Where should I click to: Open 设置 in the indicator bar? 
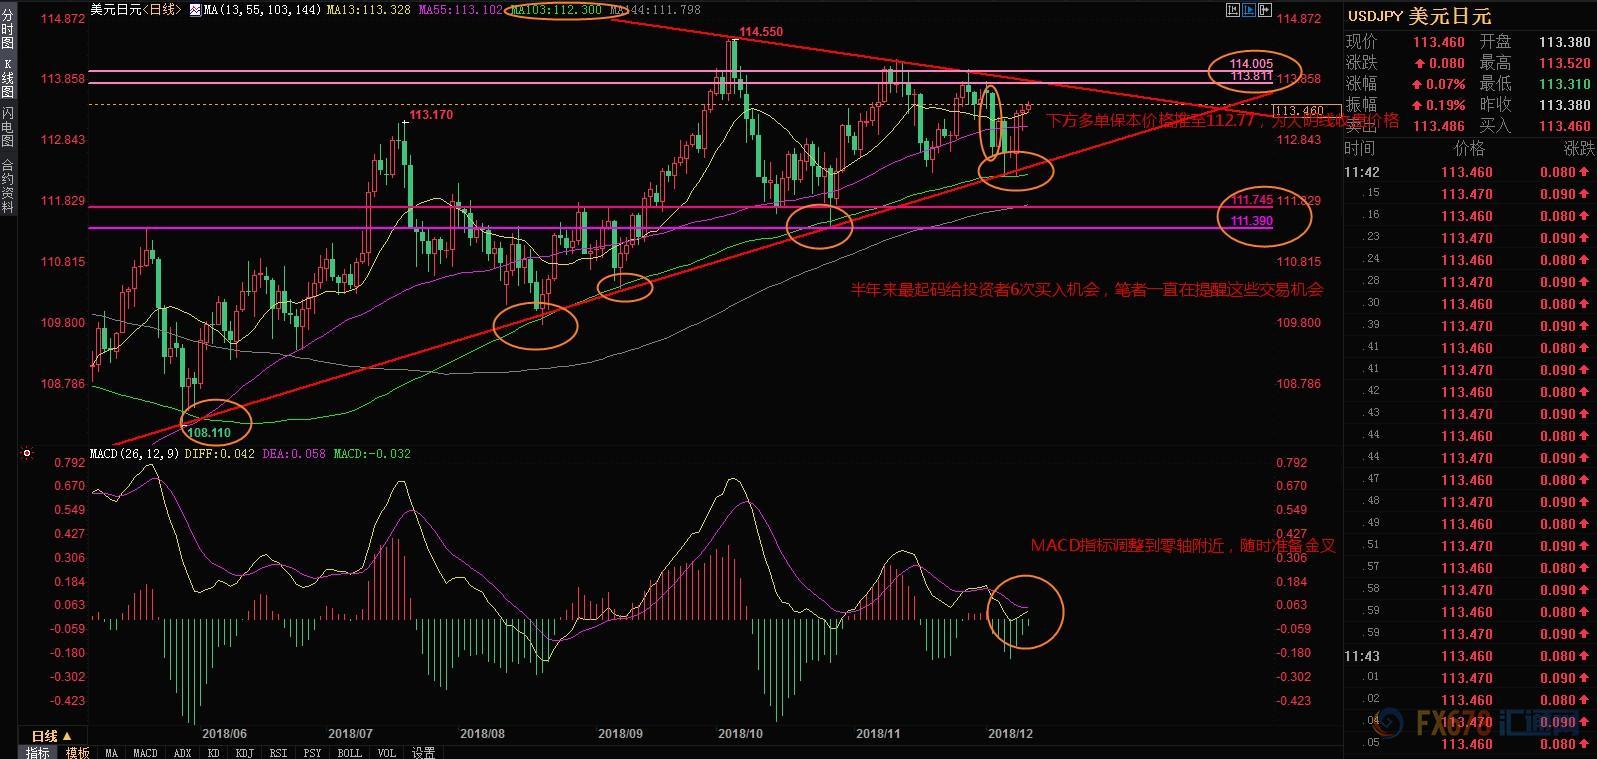423,752
